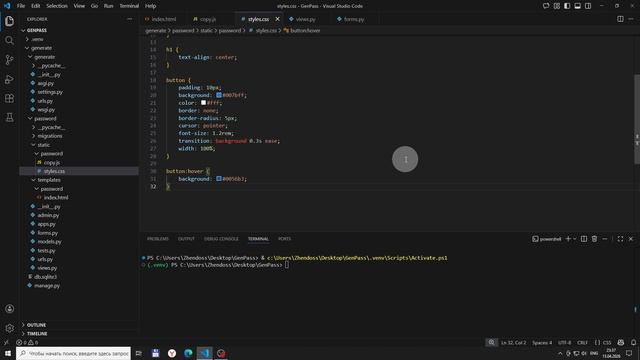Click the Explorer more actions ellipsis
Screen dimensions: 640x360
129,19
